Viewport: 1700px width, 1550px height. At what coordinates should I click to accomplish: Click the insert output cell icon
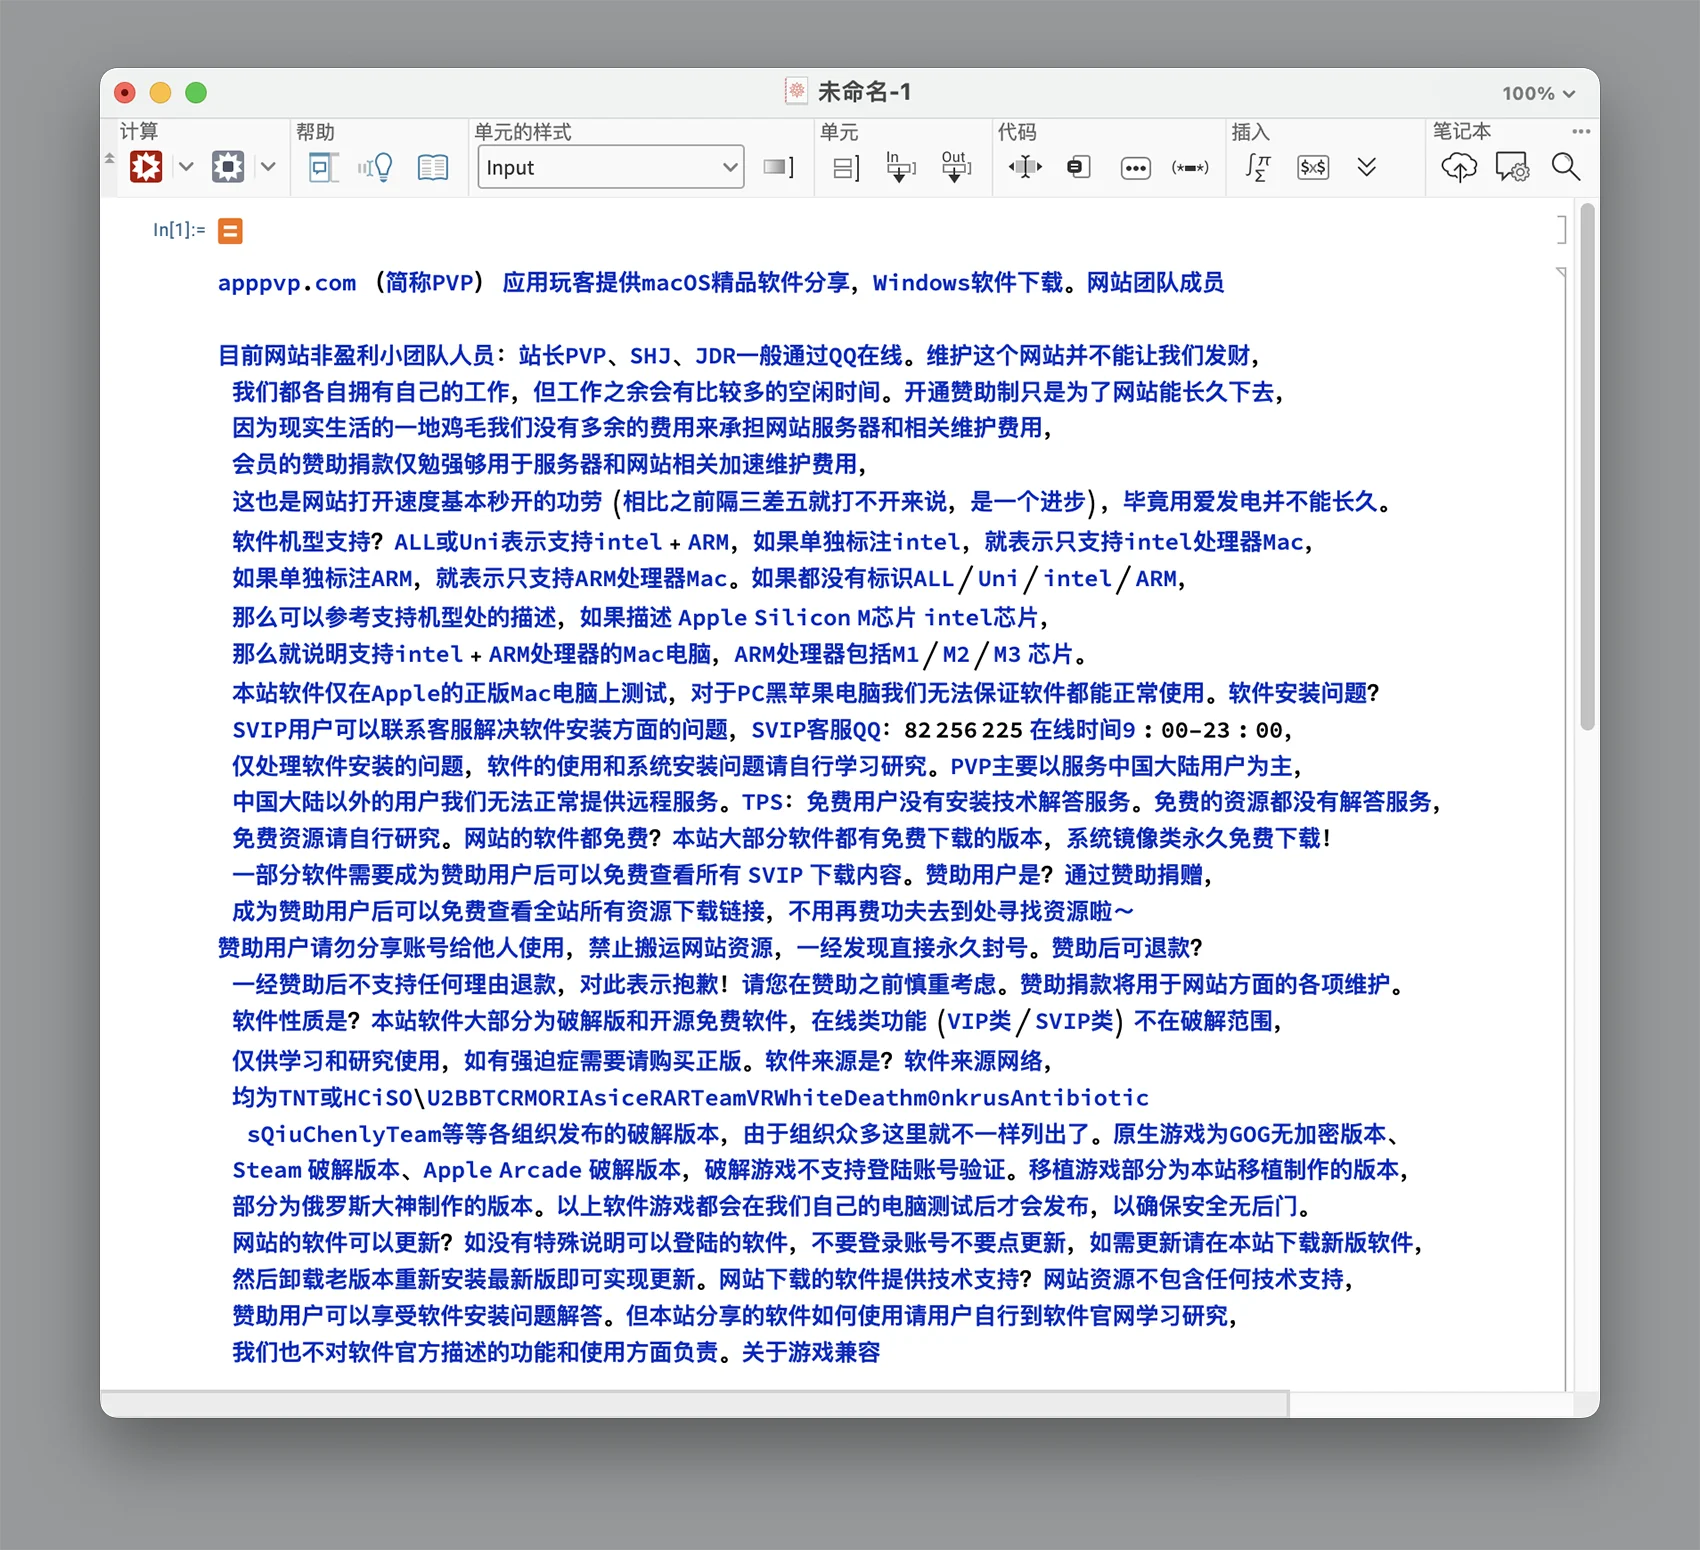(x=955, y=167)
